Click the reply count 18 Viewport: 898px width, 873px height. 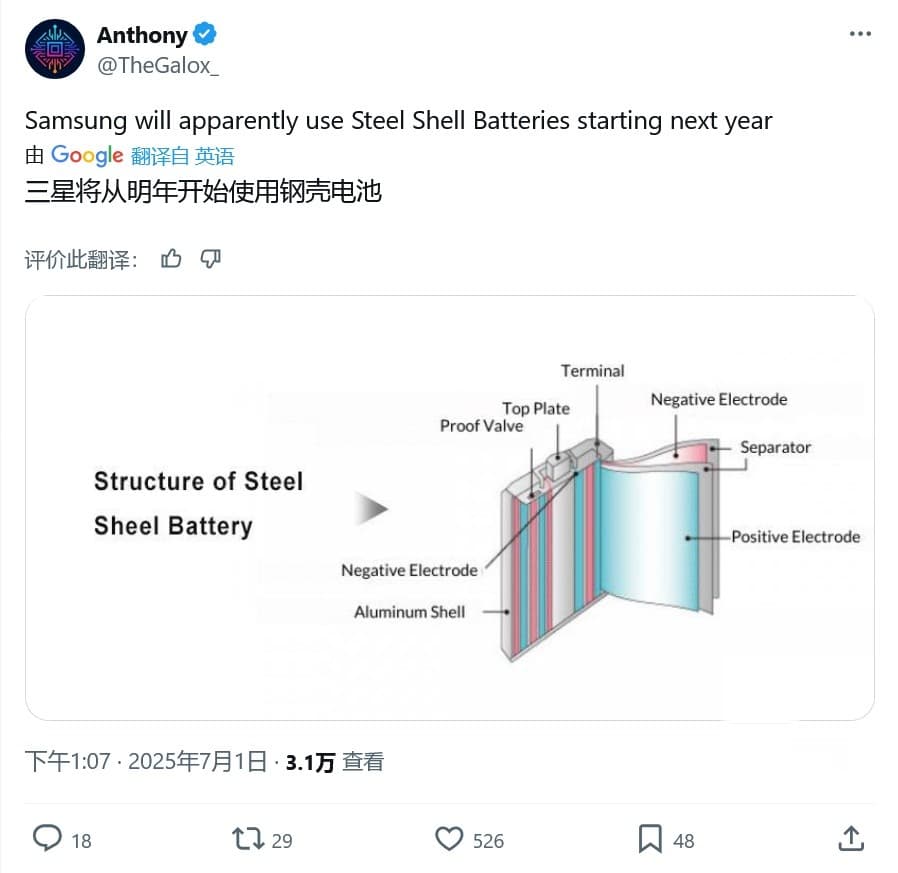click(x=81, y=840)
